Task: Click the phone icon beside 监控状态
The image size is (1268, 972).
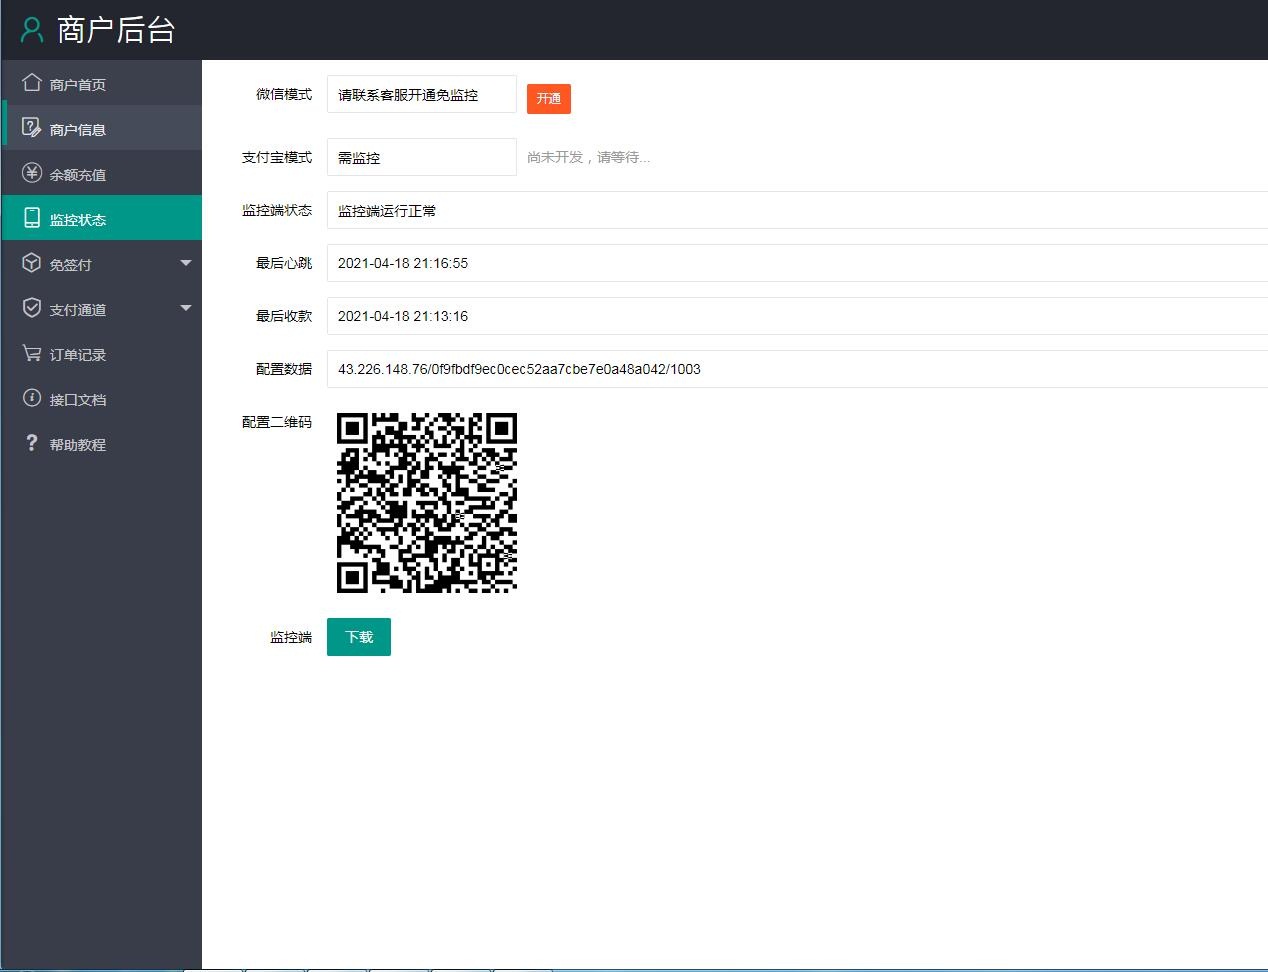Action: (x=32, y=217)
